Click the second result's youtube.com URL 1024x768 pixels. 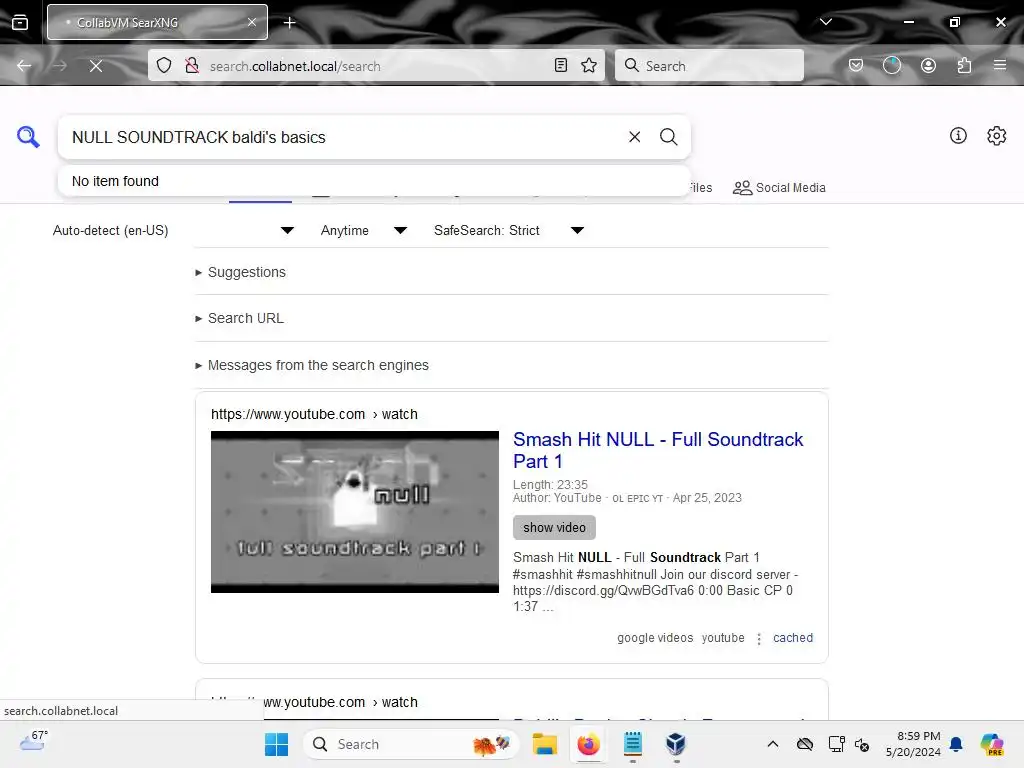point(314,703)
